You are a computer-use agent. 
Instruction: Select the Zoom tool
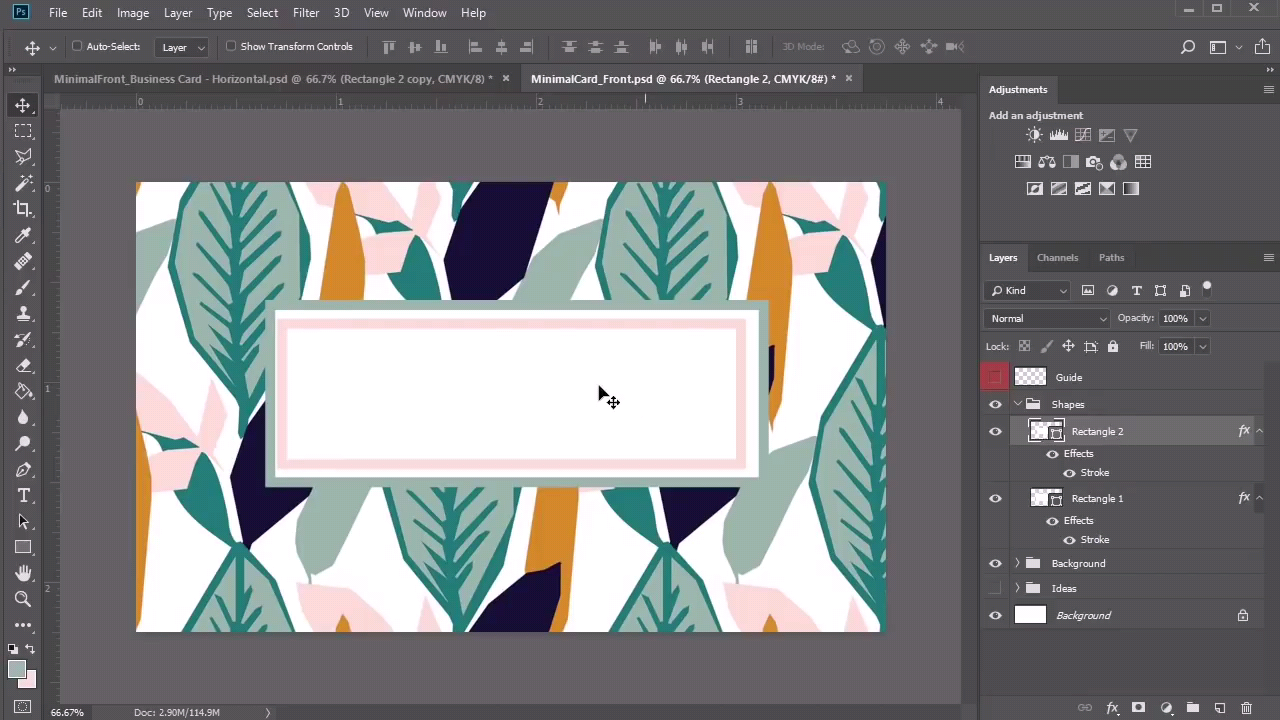tap(22, 599)
